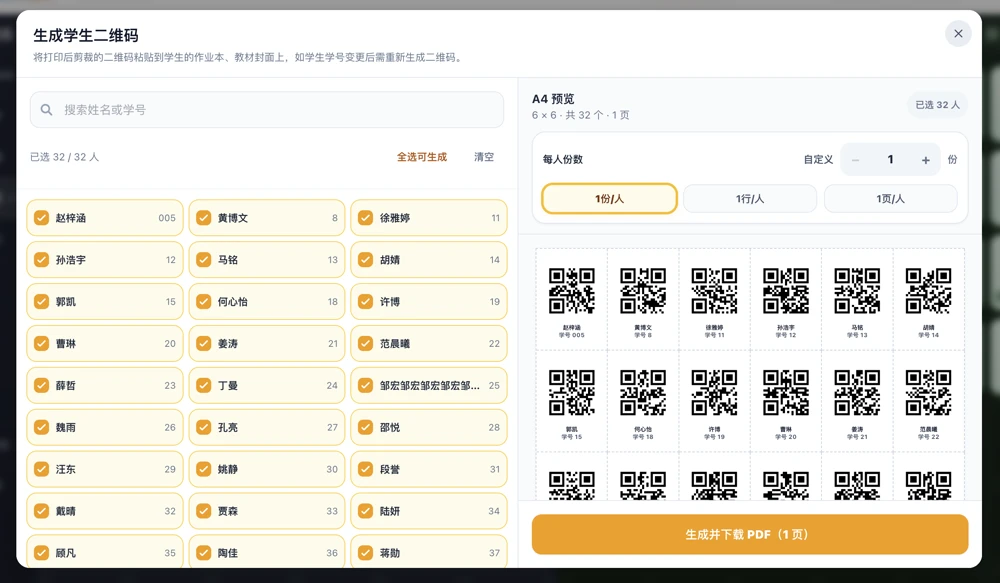Click the 自定义 label
This screenshot has height=583, width=1000.
[x=818, y=159]
